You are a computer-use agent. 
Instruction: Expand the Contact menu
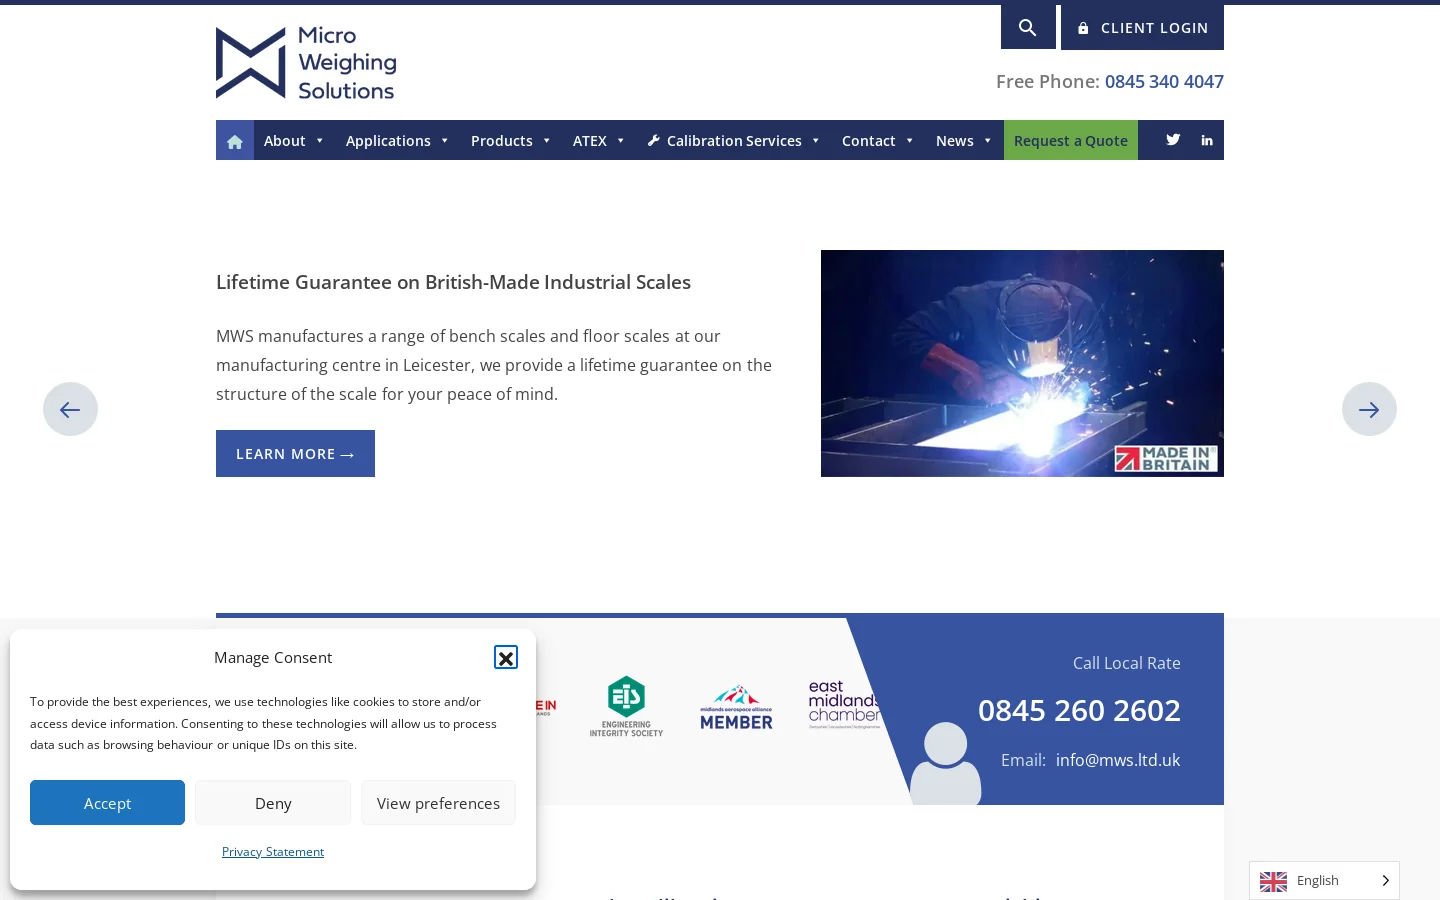point(878,141)
